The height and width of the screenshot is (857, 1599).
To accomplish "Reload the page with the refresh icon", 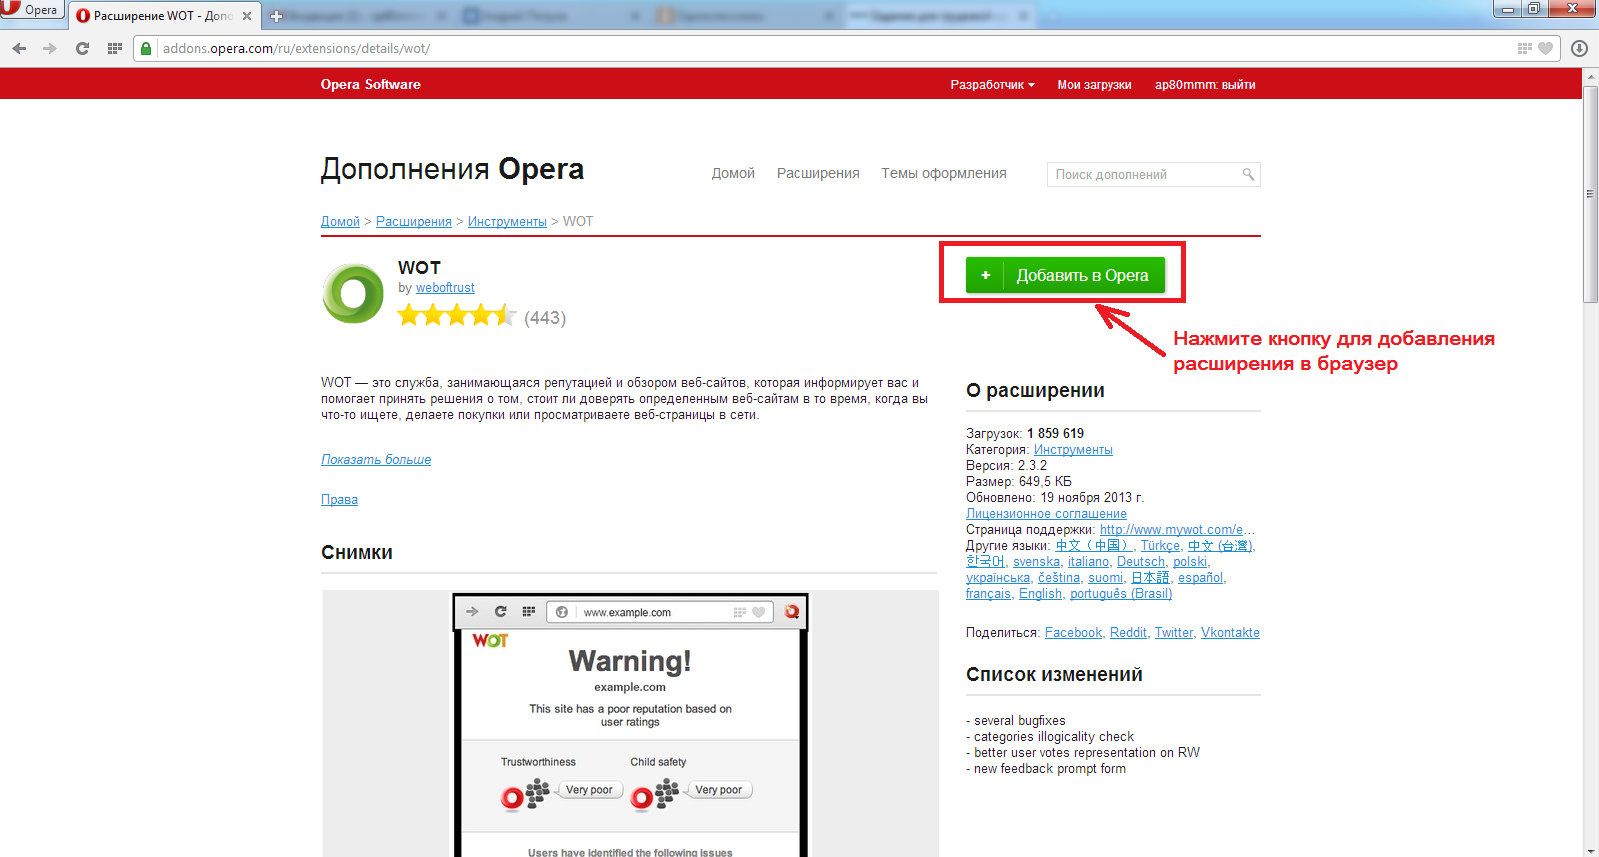I will coord(82,48).
